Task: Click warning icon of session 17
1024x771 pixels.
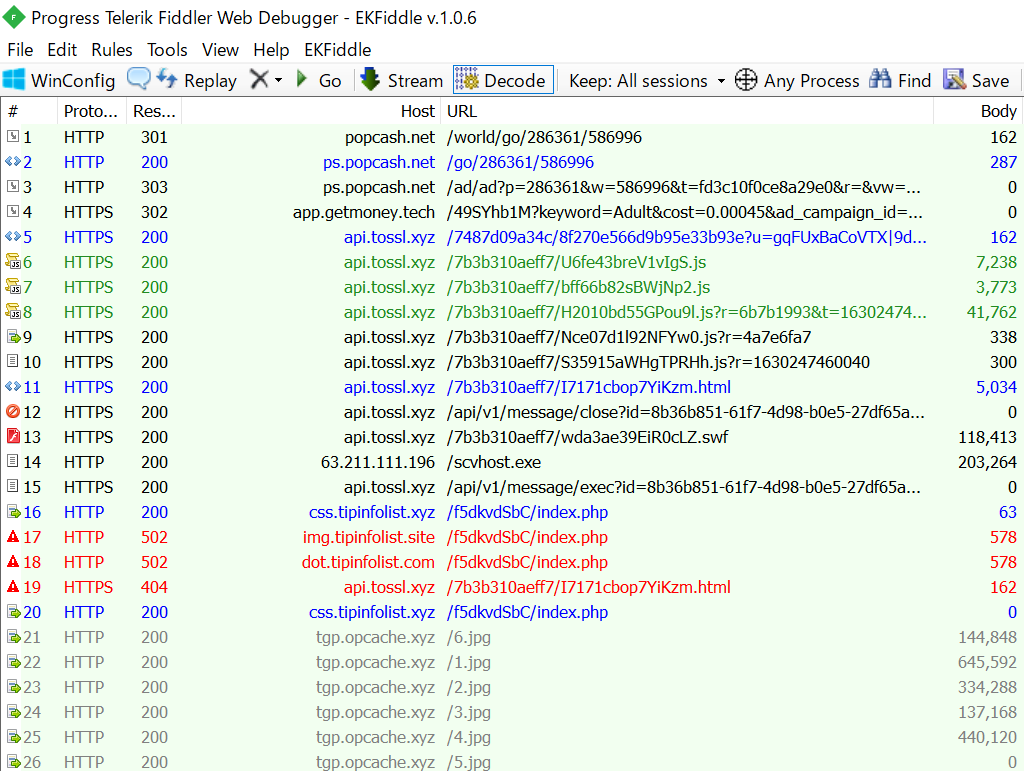Action: [x=13, y=537]
